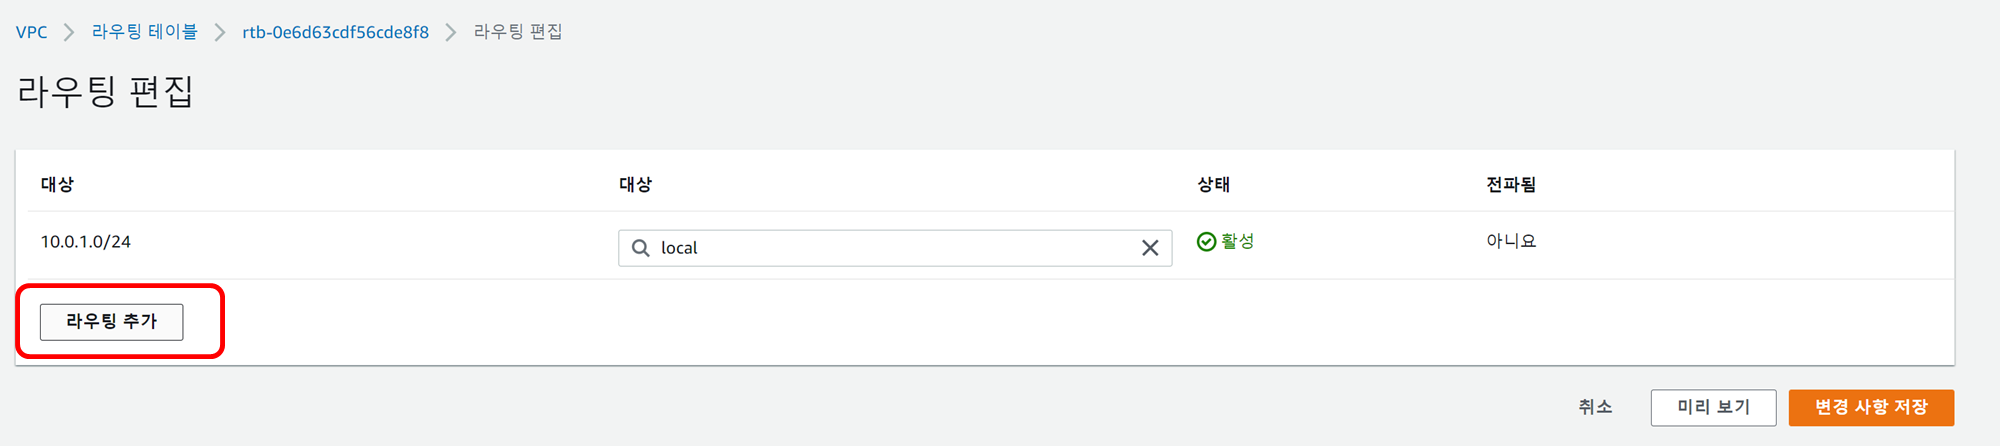Click the 상태 column header
The height and width of the screenshot is (446, 2000).
tap(1213, 184)
